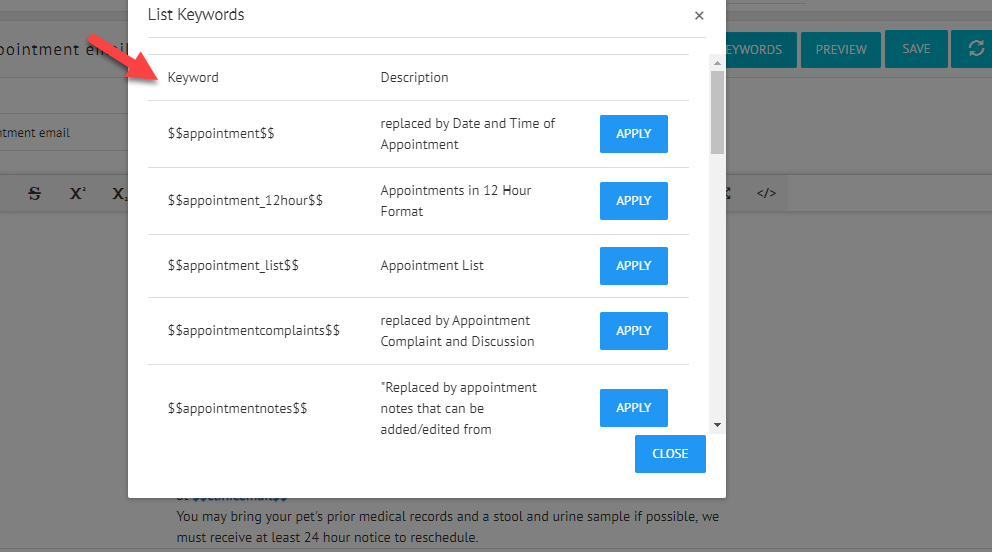Apply the $$appointment_list$$ keyword
The width and height of the screenshot is (992, 552).
pyautogui.click(x=633, y=266)
